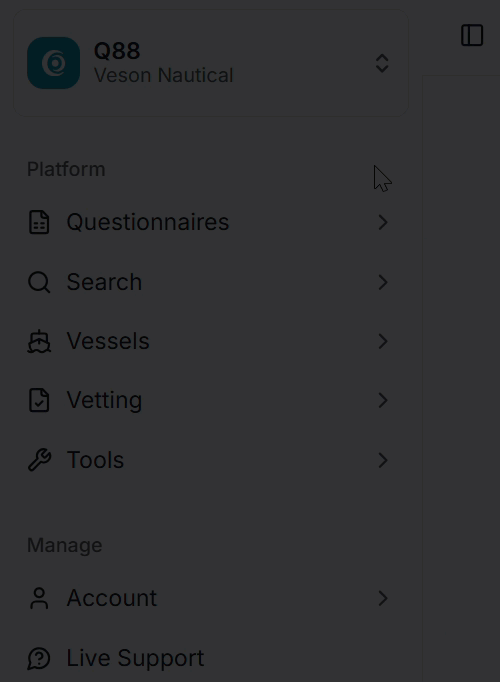
Task: Click the Search magnifier icon
Action: click(x=39, y=282)
